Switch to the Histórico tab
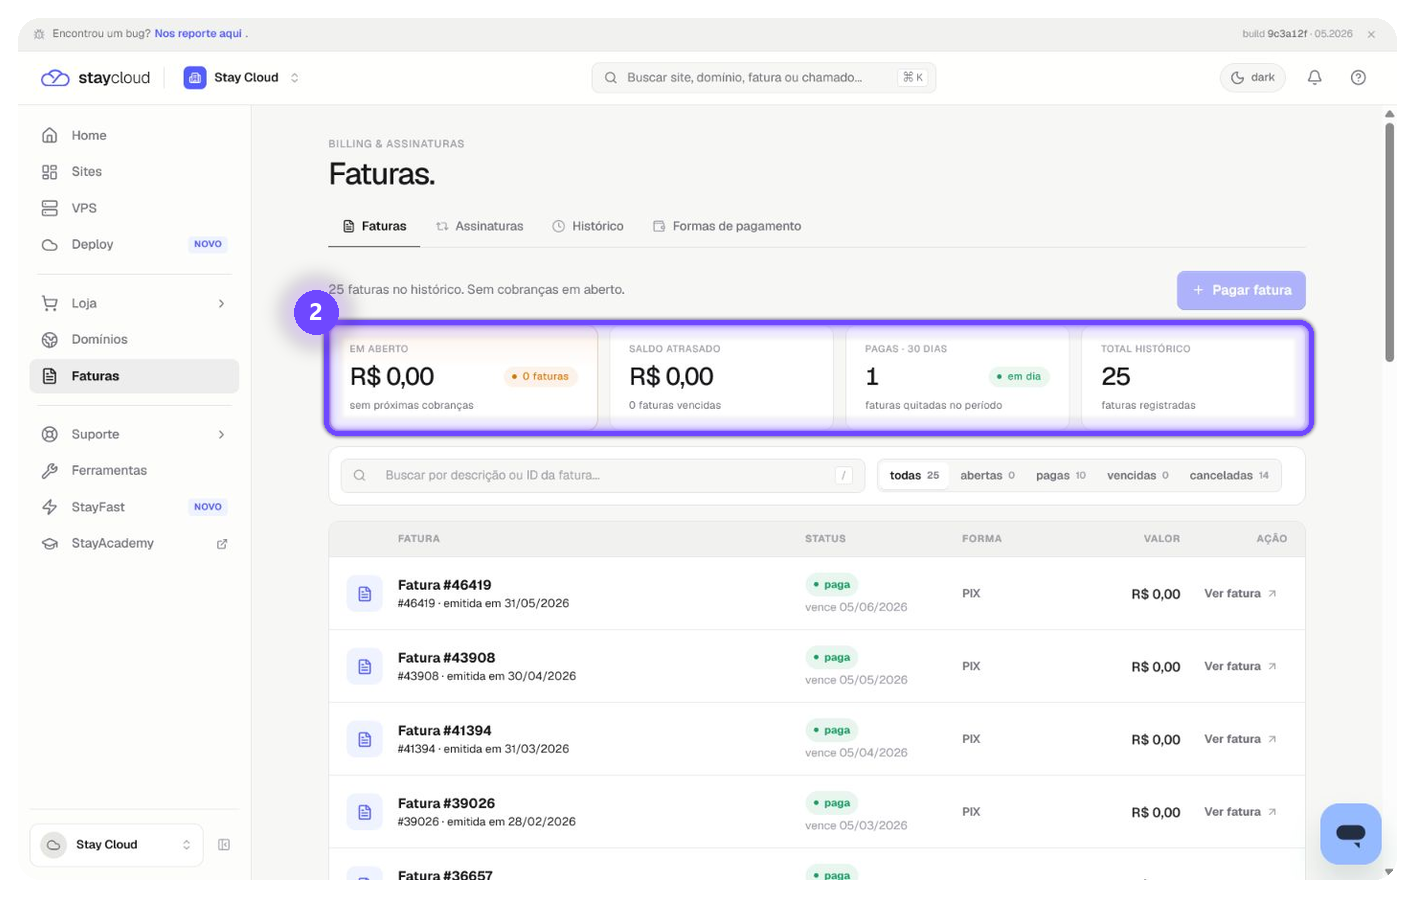The image size is (1415, 898). (587, 226)
